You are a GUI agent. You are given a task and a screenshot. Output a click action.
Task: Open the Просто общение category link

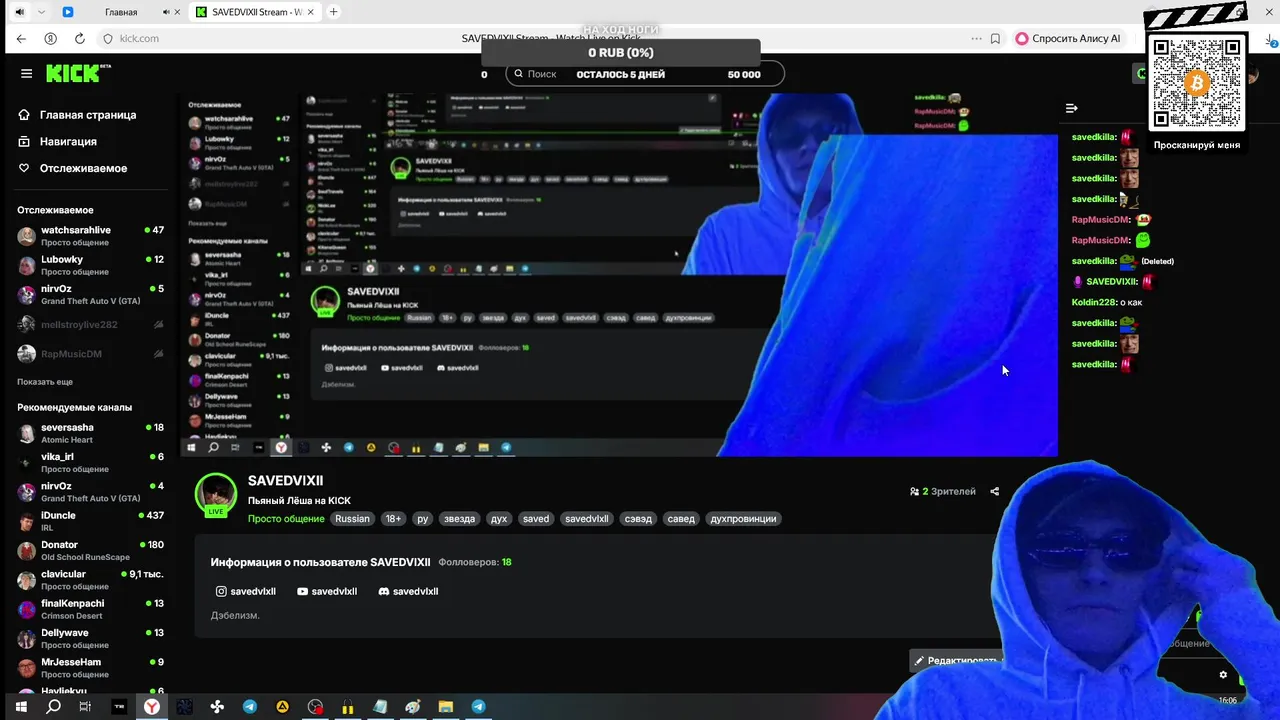tap(286, 519)
